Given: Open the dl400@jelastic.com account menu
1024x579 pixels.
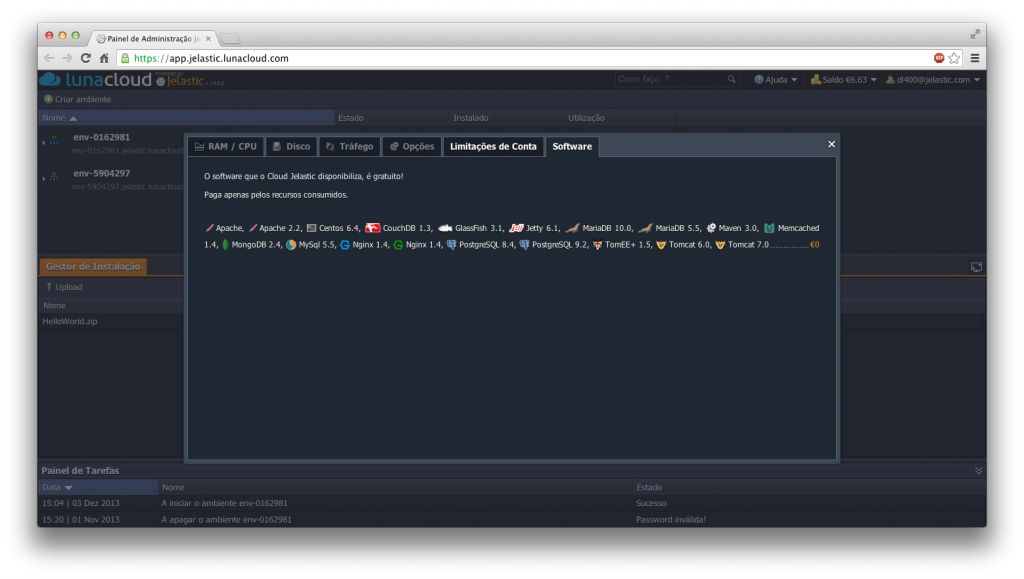Looking at the screenshot, I should [x=933, y=80].
